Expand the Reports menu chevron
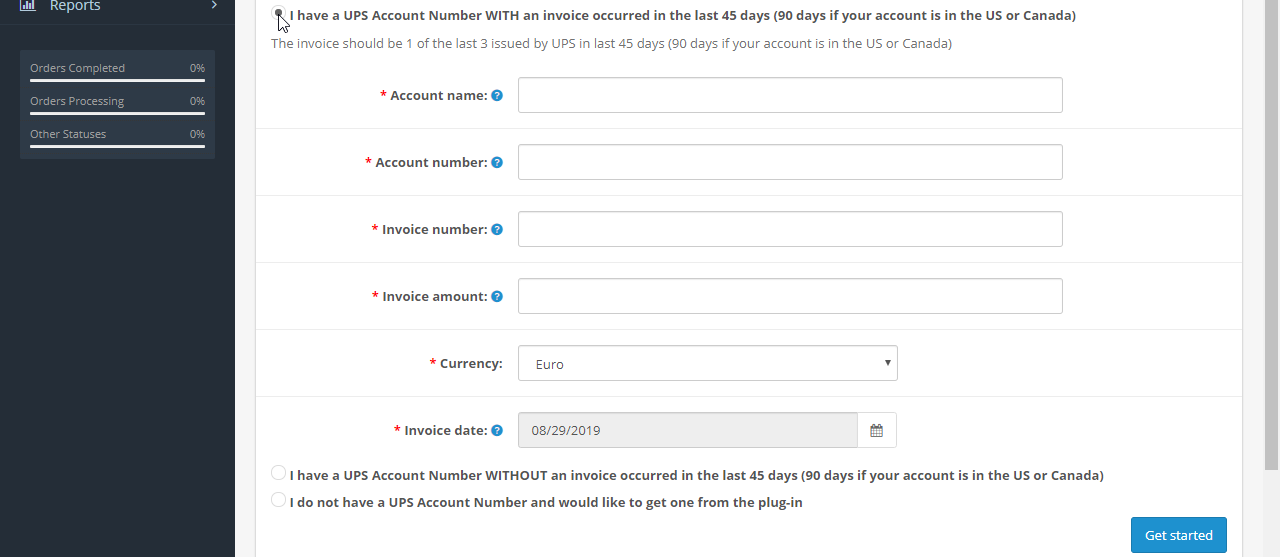Image resolution: width=1280 pixels, height=557 pixels. click(x=214, y=5)
